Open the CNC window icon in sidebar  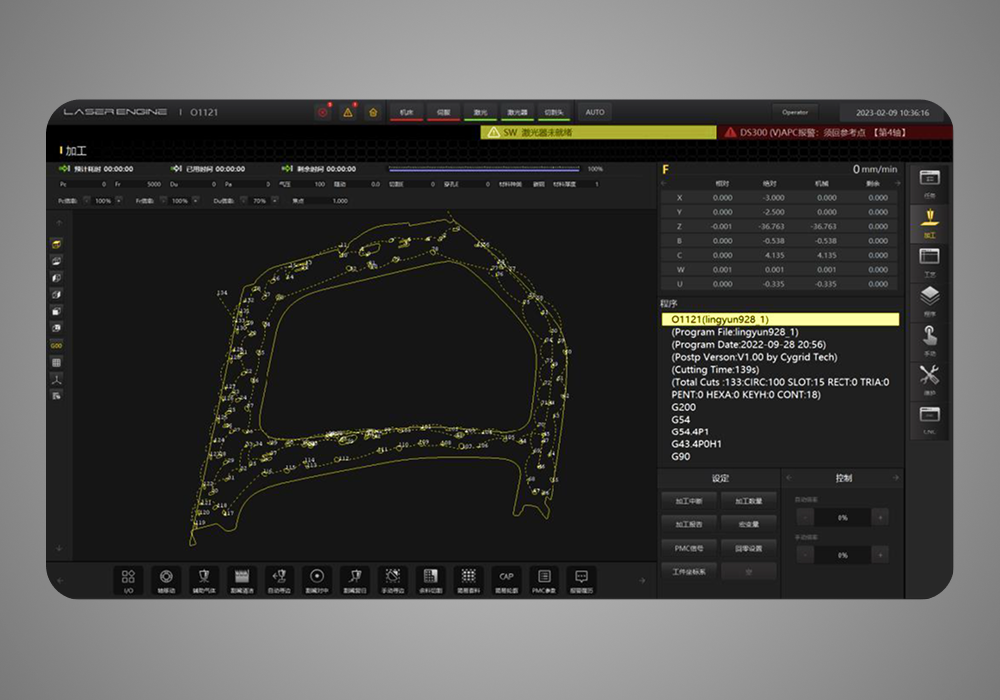point(929,420)
